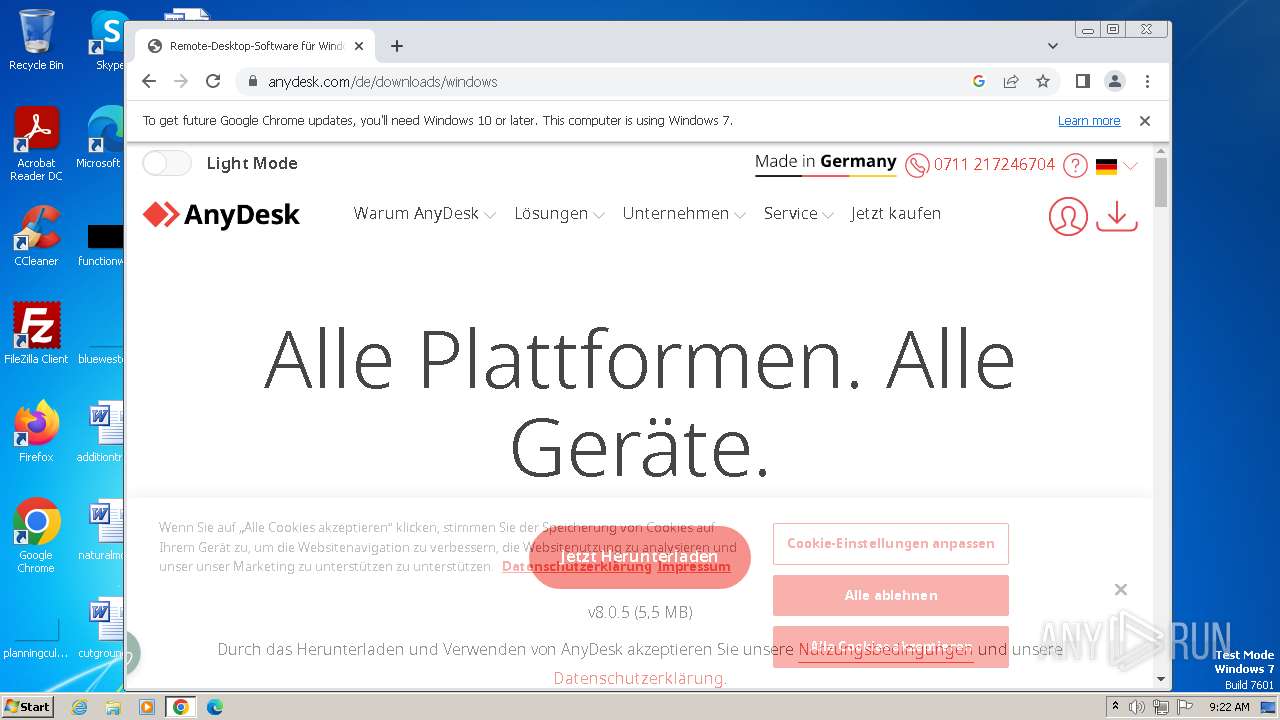The width and height of the screenshot is (1280, 720).
Task: Open Chrome tab search chevron
Action: pyautogui.click(x=1053, y=46)
